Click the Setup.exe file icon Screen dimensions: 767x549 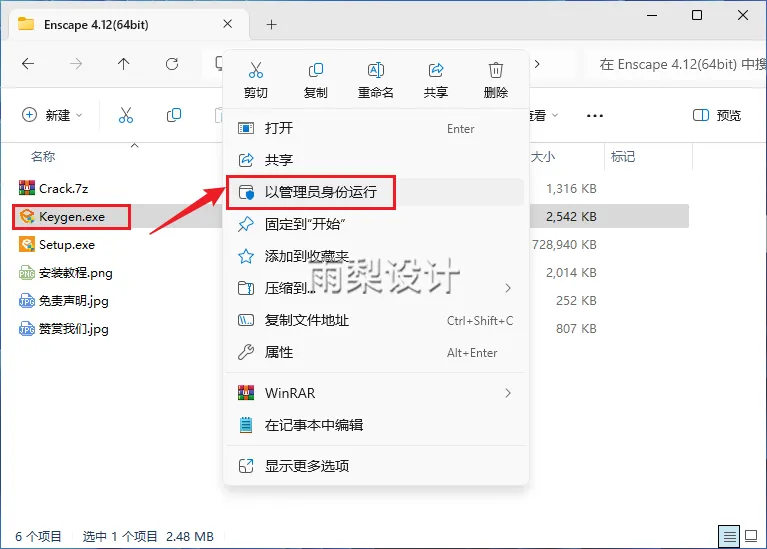coord(26,244)
